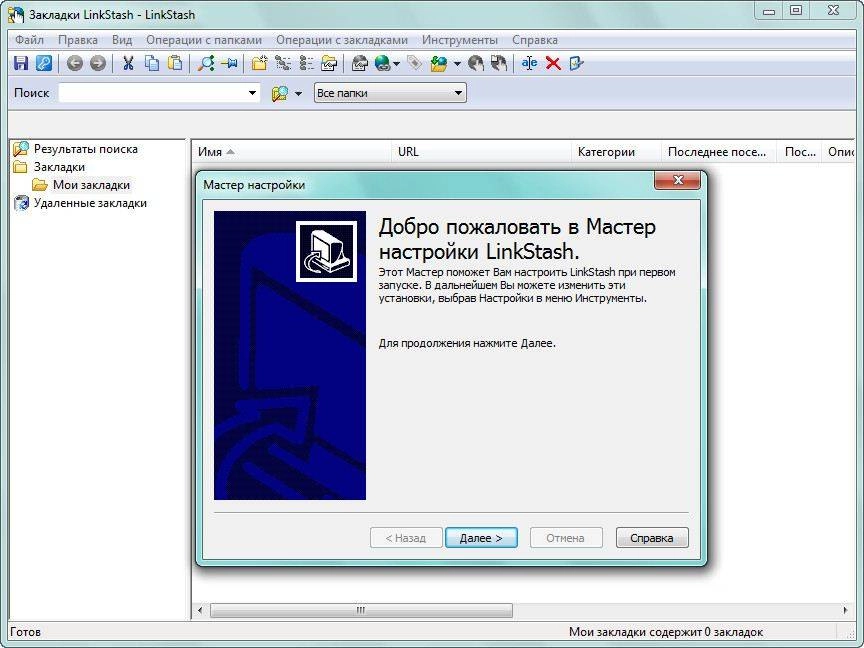Click the 'Готов' status bar text

point(25,632)
